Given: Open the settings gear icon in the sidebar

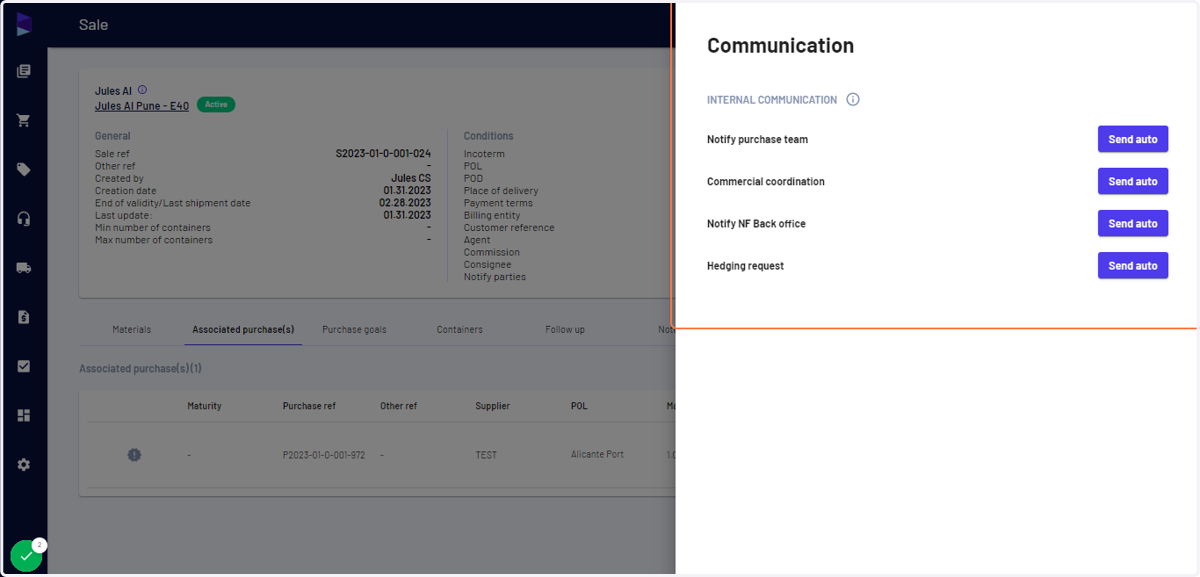Looking at the screenshot, I should tap(24, 465).
